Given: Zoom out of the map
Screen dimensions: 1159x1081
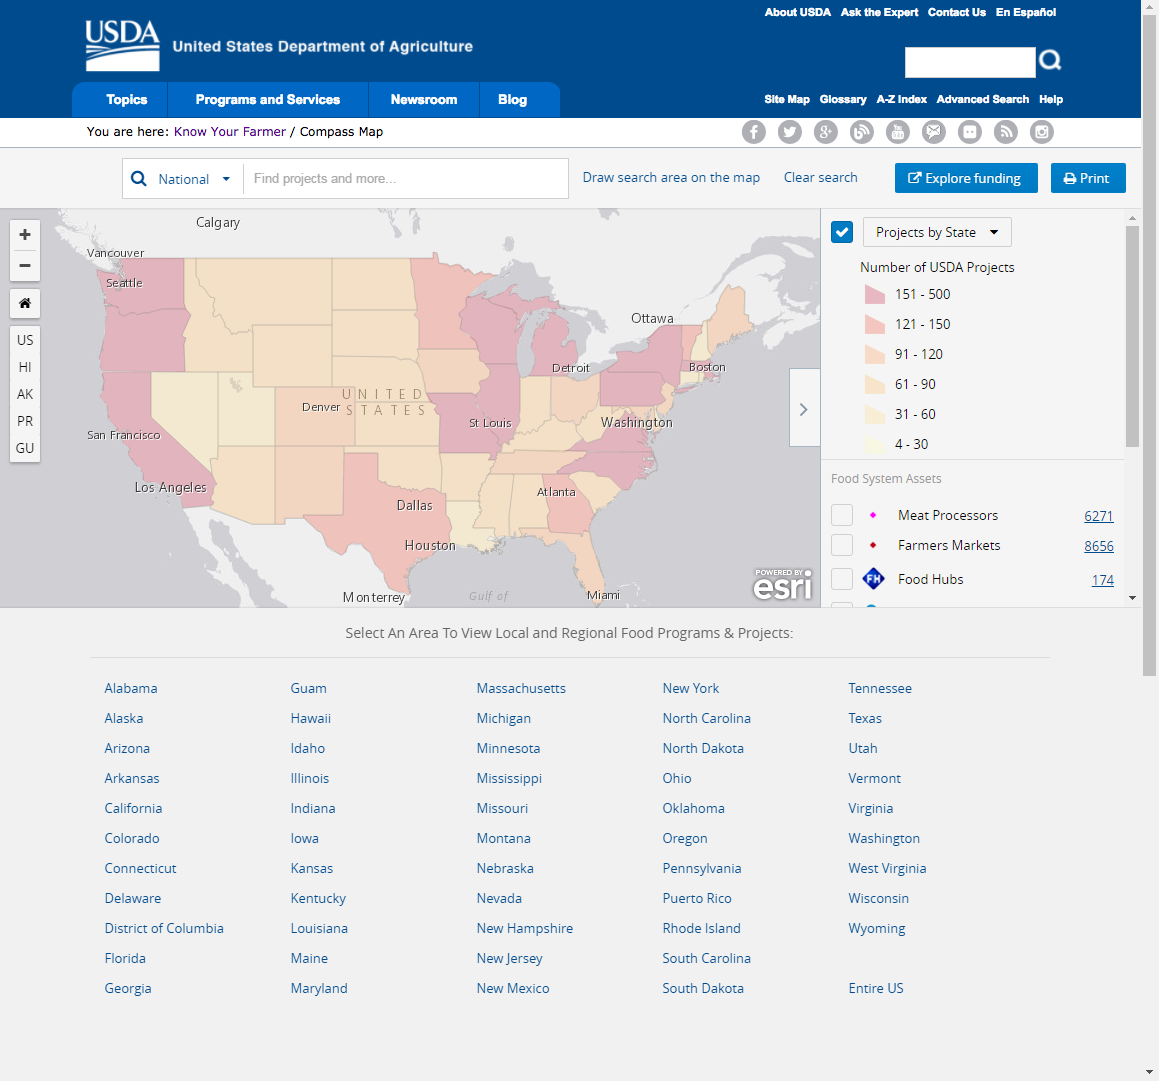Looking at the screenshot, I should 24,265.
